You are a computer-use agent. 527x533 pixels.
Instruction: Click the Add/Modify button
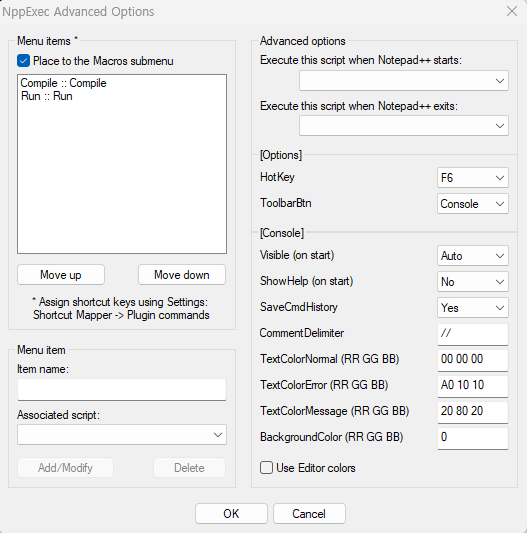click(65, 468)
